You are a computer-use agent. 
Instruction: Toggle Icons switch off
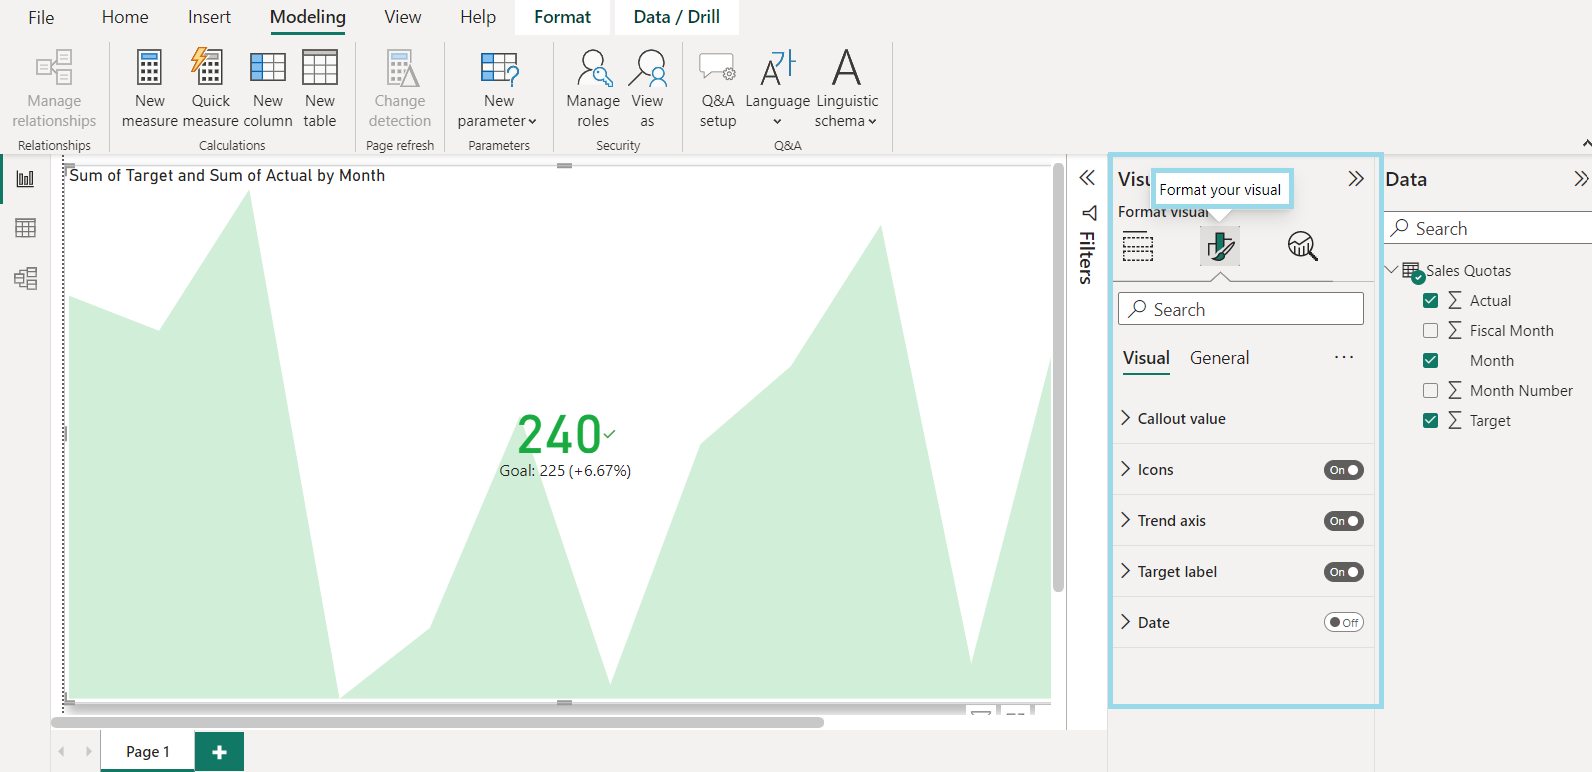point(1344,470)
